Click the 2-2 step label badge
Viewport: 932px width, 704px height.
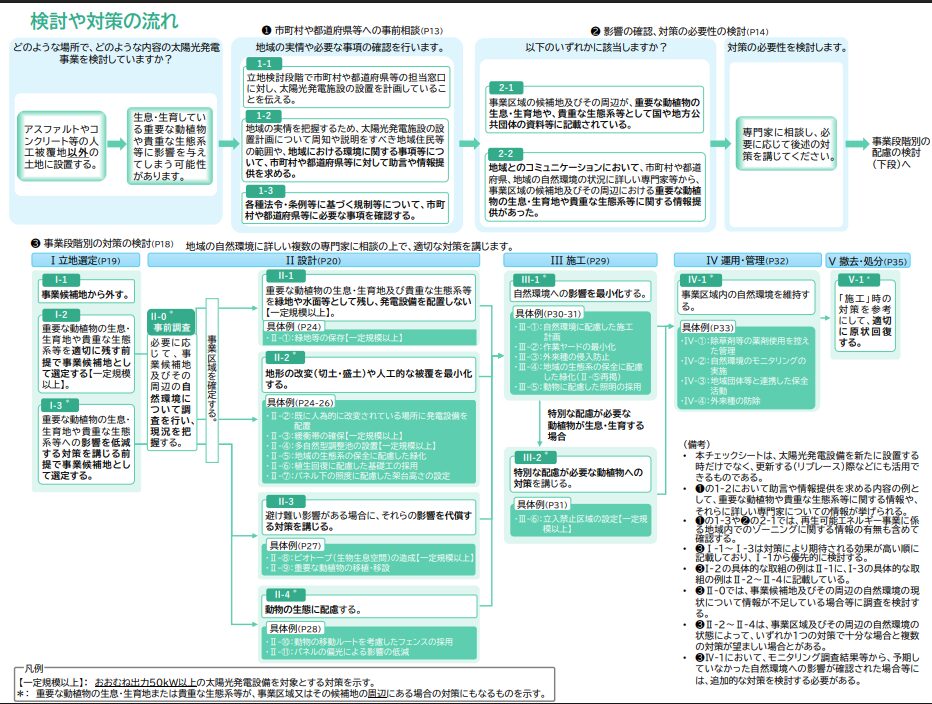[x=505, y=153]
